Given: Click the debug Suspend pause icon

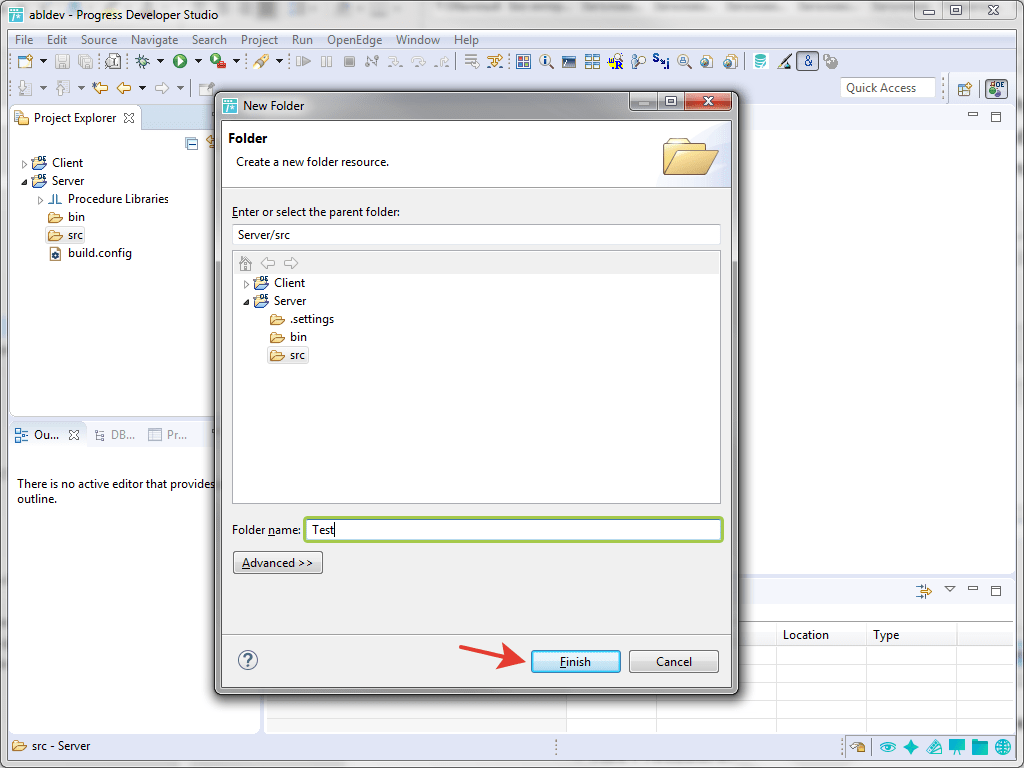Looking at the screenshot, I should pos(327,62).
